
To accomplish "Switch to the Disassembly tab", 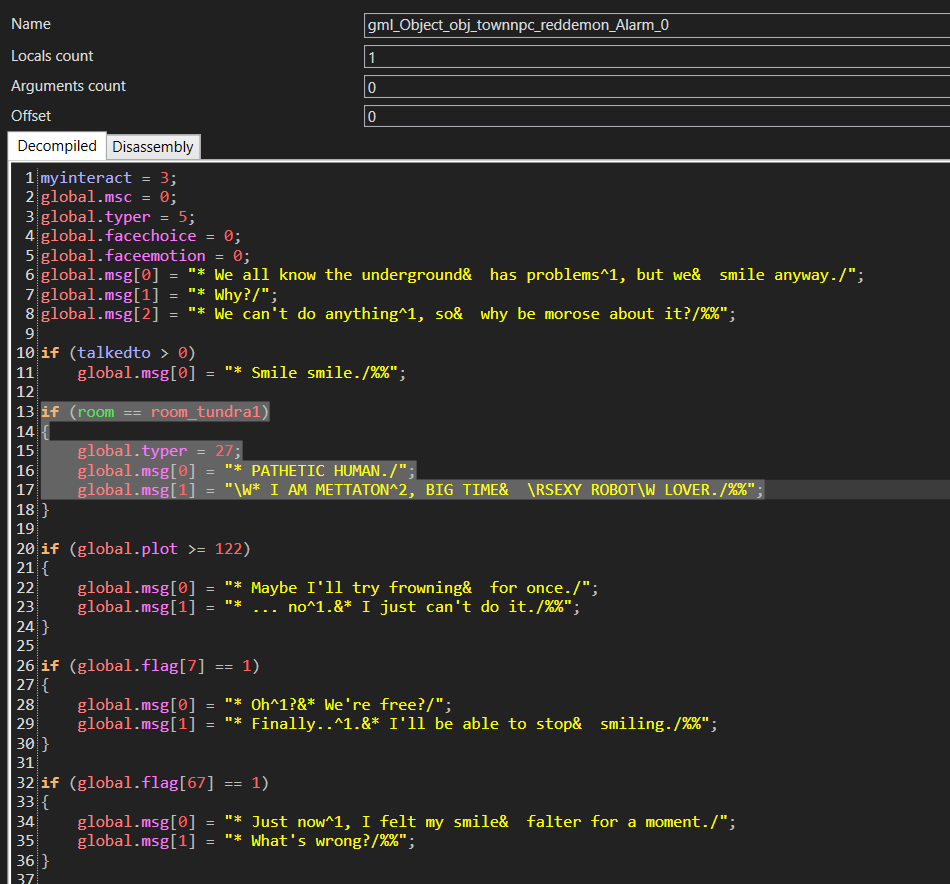I will pyautogui.click(x=153, y=147).
